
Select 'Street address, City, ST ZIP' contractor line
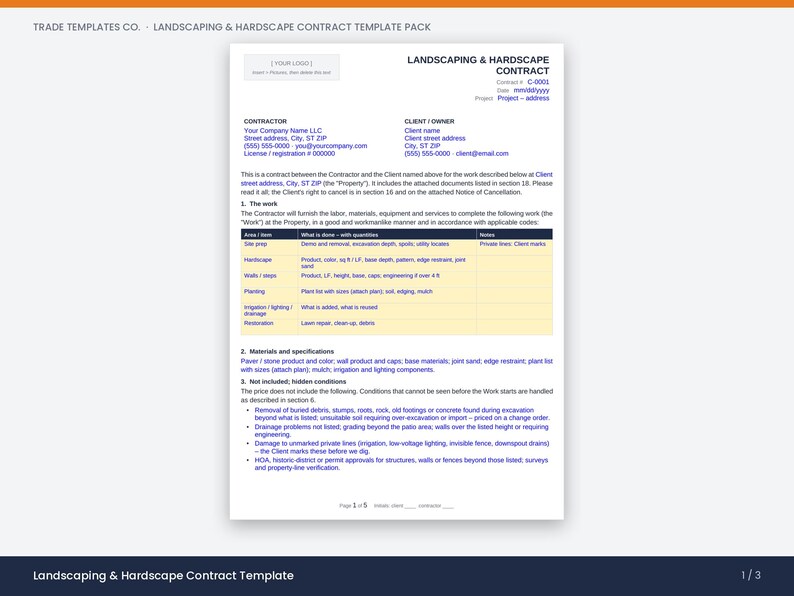pyautogui.click(x=285, y=138)
